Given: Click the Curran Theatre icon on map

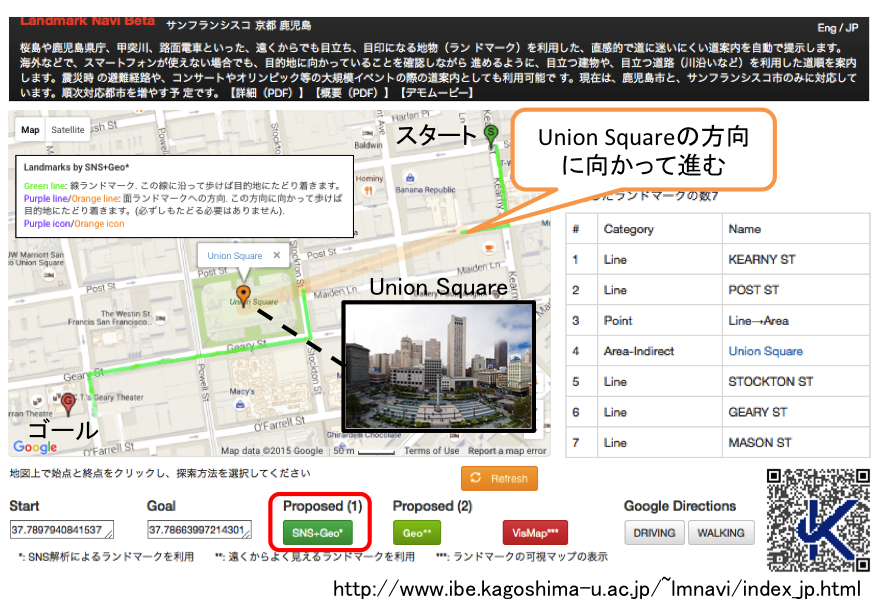Looking at the screenshot, I should [x=37, y=401].
